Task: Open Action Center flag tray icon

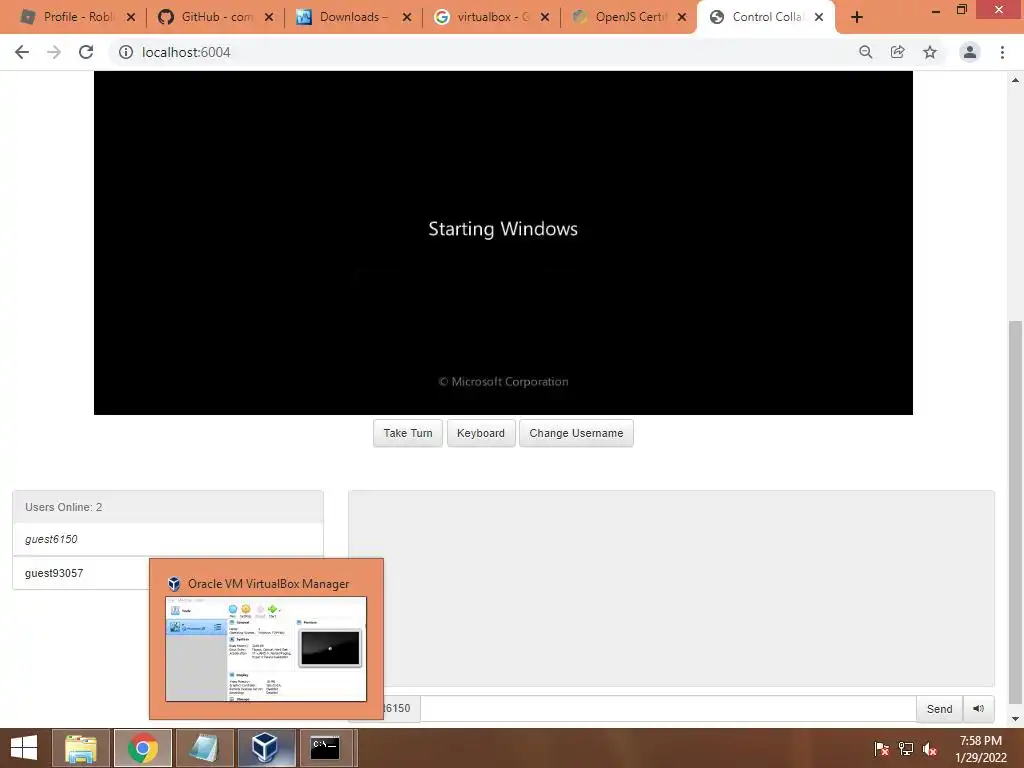Action: [881, 748]
